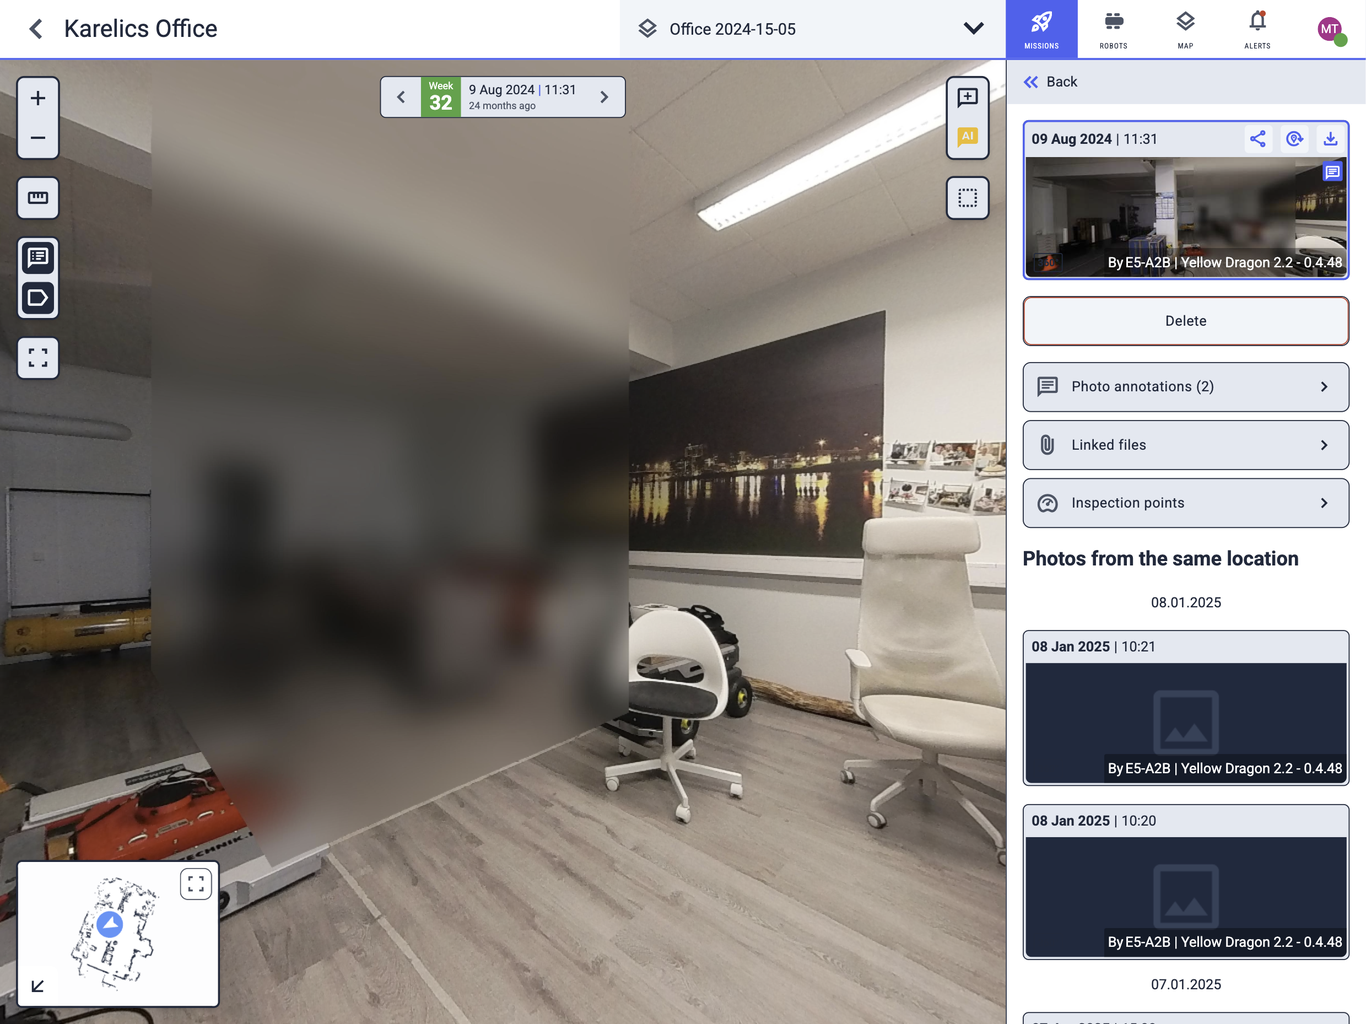Add a new photo annotation

(x=967, y=97)
